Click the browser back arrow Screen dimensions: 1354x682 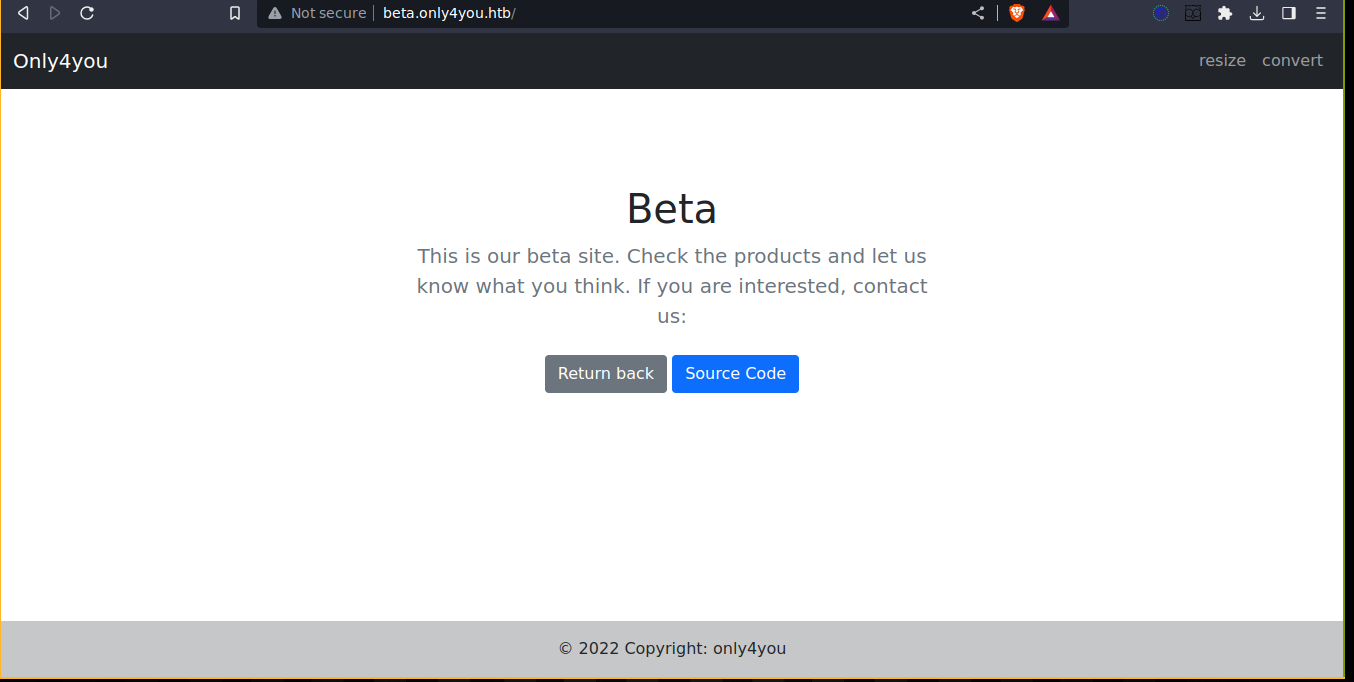tap(23, 13)
